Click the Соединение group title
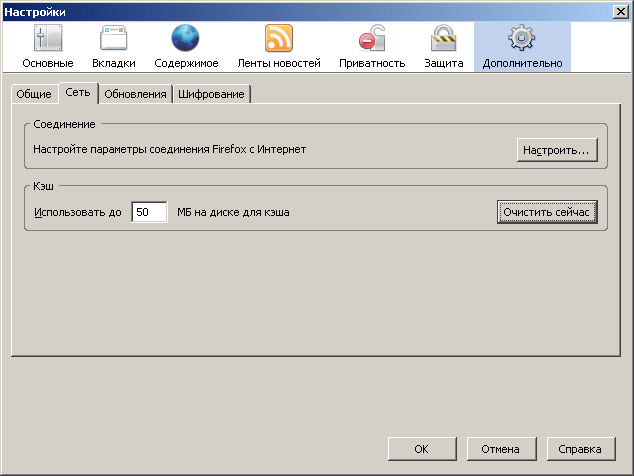 (64, 124)
